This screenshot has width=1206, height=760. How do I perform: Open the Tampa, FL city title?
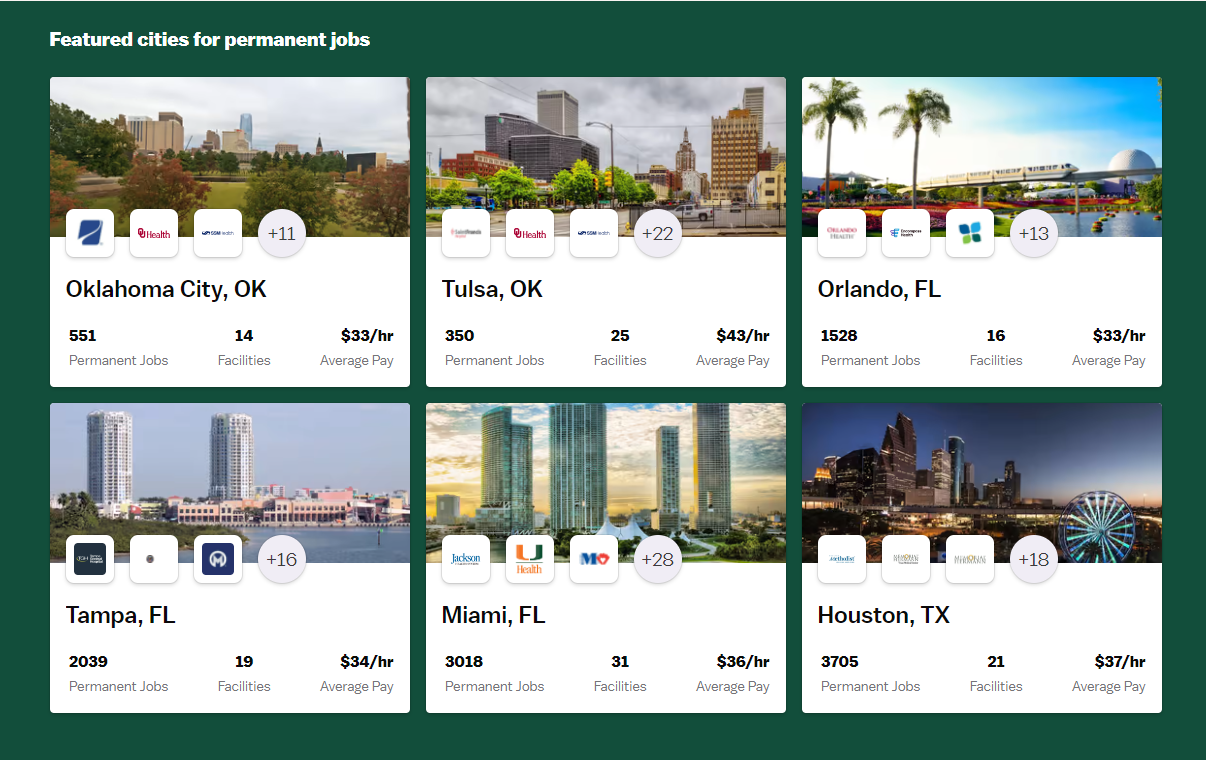coord(121,615)
